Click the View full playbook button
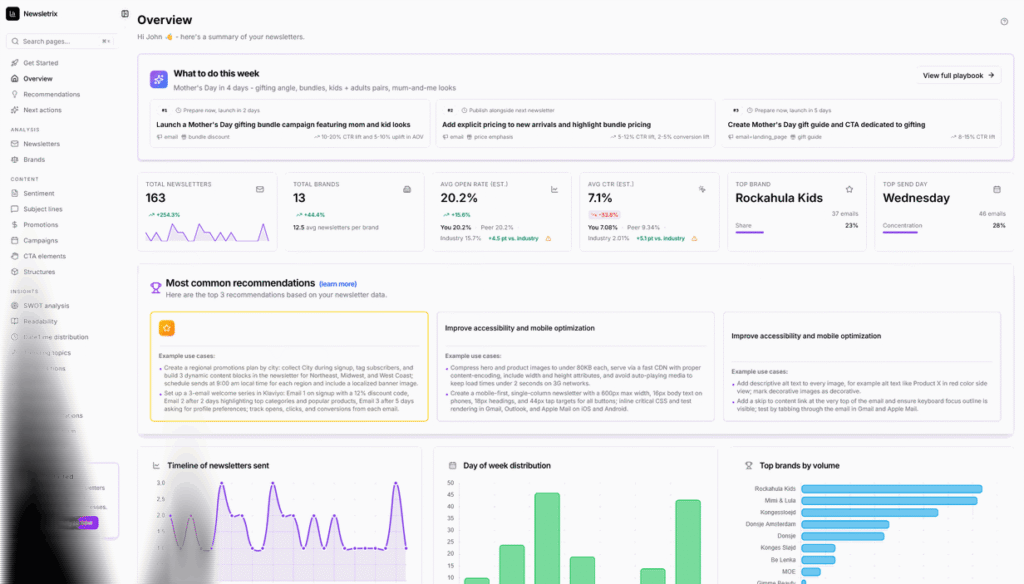 pos(958,76)
